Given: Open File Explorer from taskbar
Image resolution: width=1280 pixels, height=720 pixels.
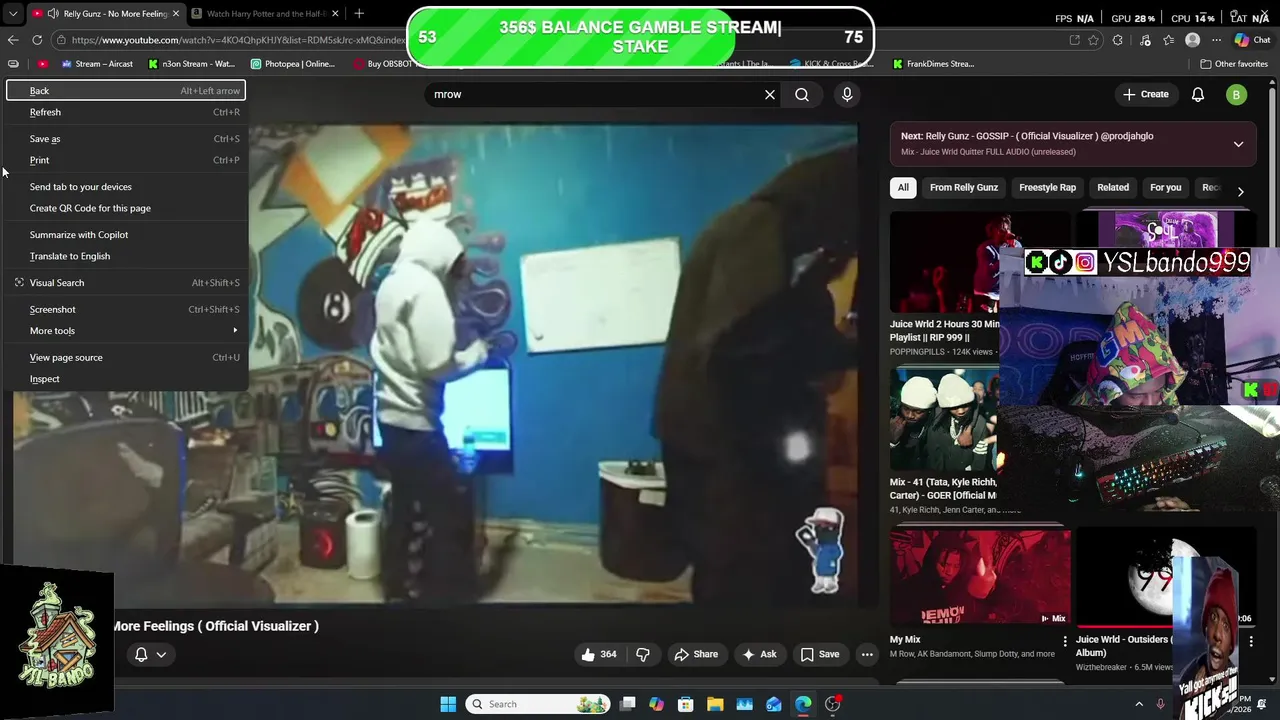Looking at the screenshot, I should (715, 704).
